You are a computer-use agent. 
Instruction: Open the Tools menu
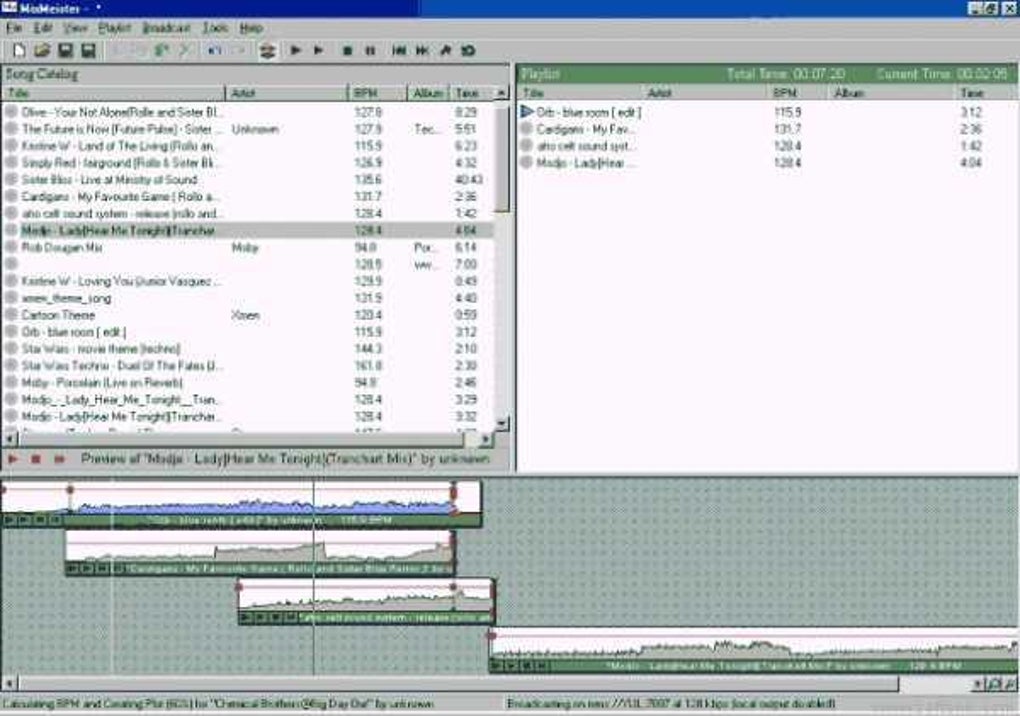pyautogui.click(x=215, y=28)
